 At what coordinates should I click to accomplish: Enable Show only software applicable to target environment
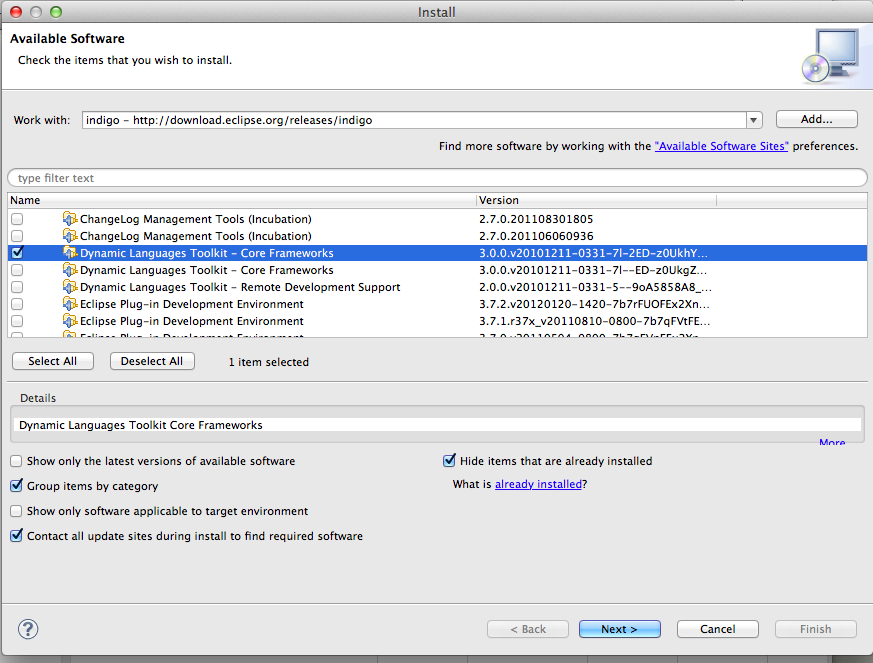pyautogui.click(x=16, y=511)
